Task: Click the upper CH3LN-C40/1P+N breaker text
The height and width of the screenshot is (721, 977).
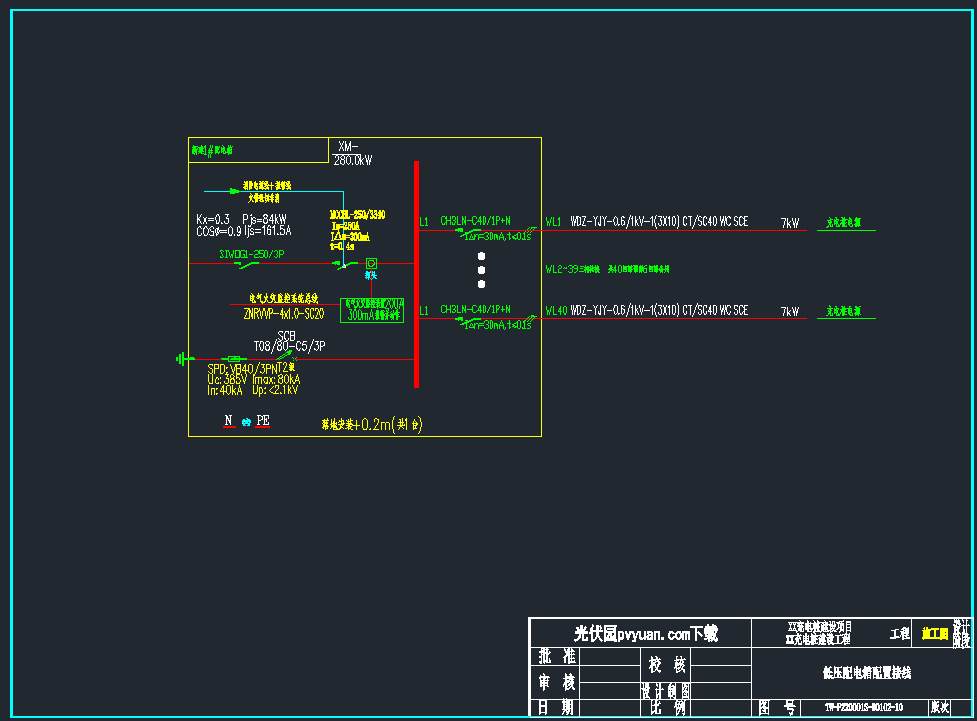Action: 475,221
